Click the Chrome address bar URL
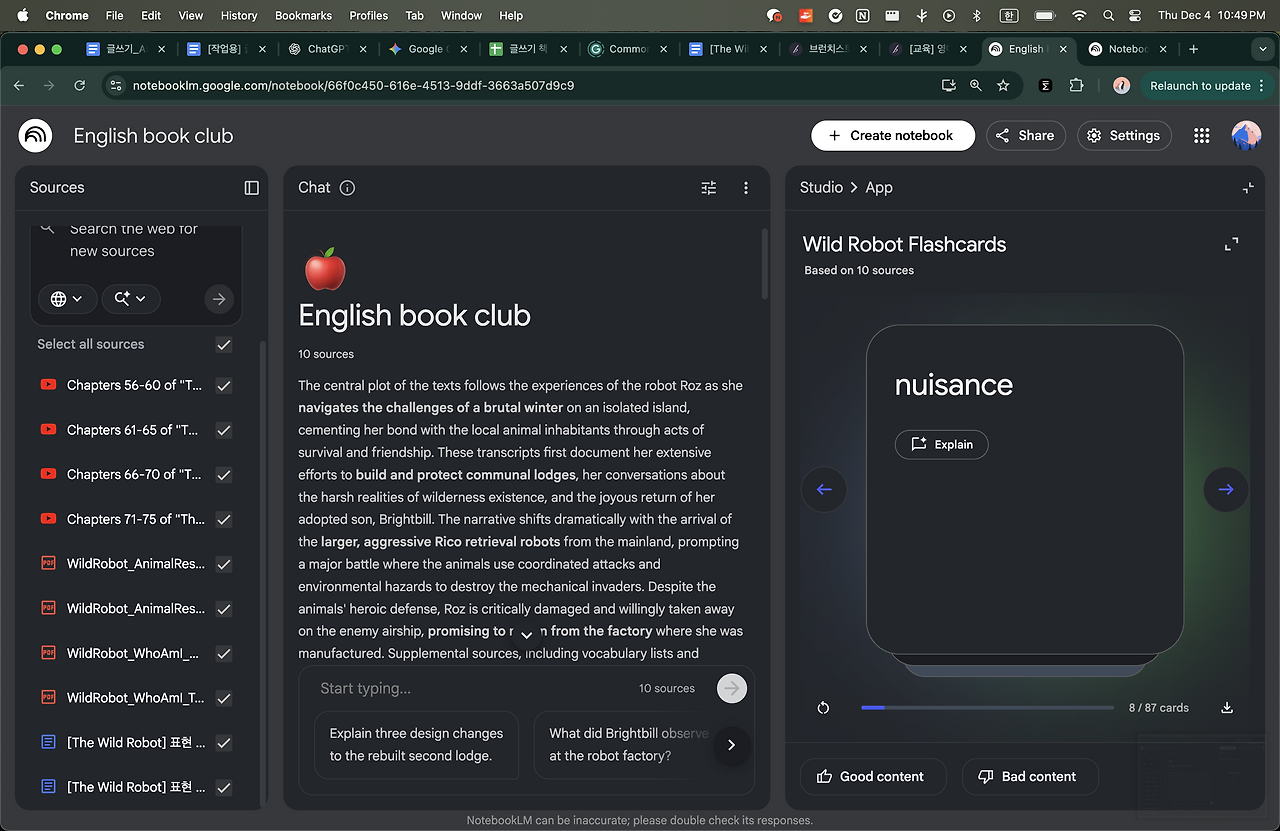Viewport: 1280px width, 831px height. tap(353, 86)
